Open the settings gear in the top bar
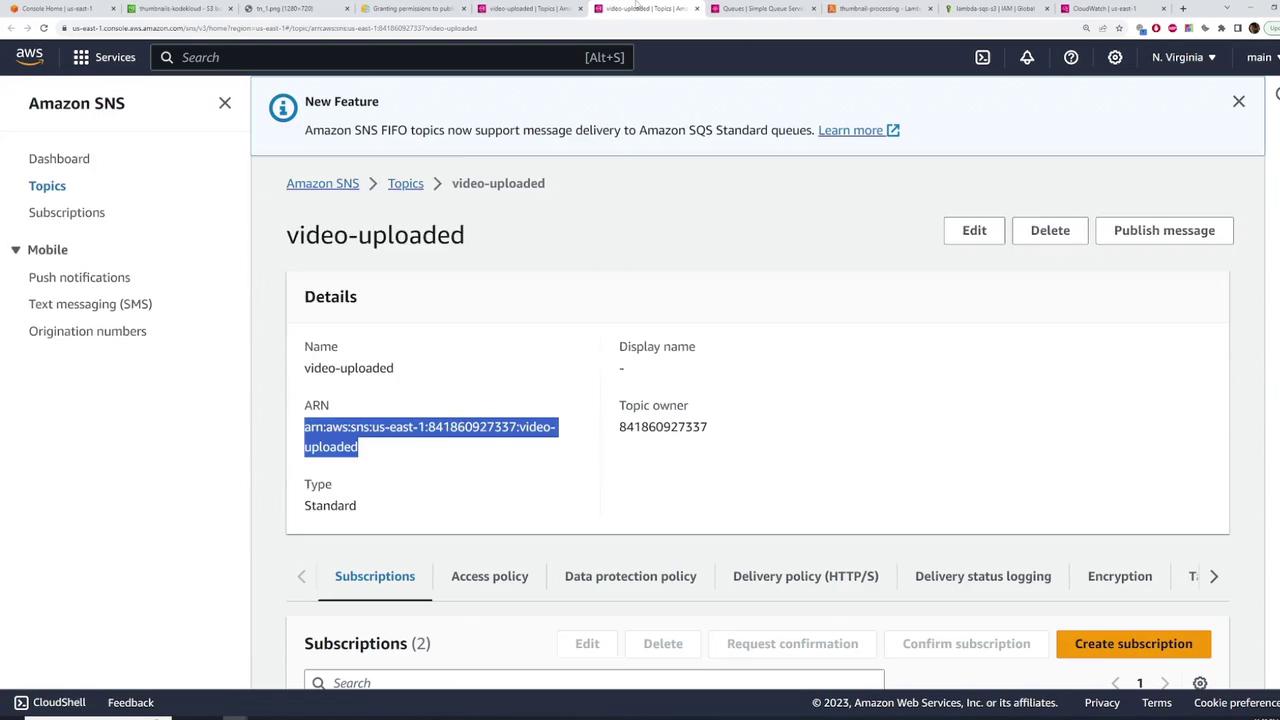 coord(1115,57)
